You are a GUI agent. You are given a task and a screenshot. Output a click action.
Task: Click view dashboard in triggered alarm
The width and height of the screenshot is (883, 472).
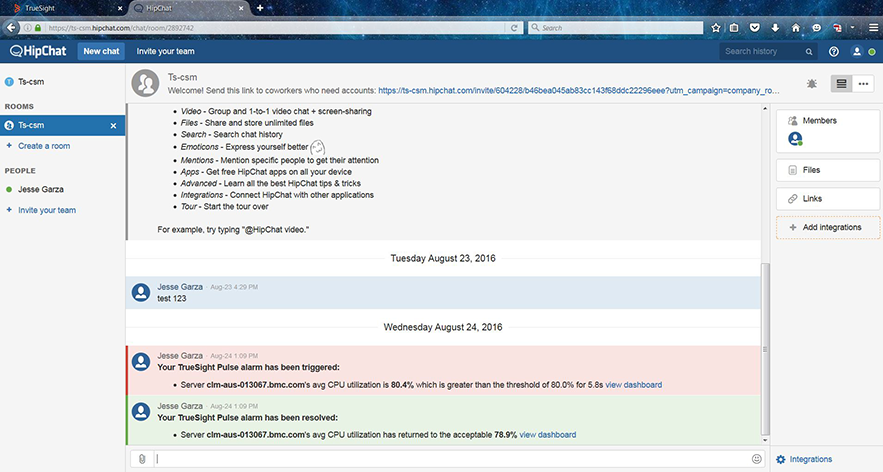click(634, 385)
